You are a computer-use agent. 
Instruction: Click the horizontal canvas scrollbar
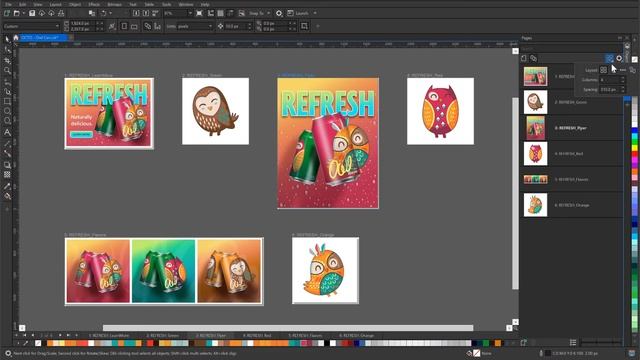coord(288,328)
